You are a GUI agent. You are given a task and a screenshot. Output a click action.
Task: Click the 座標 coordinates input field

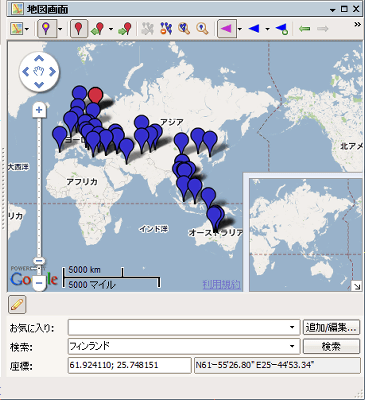[129, 365]
